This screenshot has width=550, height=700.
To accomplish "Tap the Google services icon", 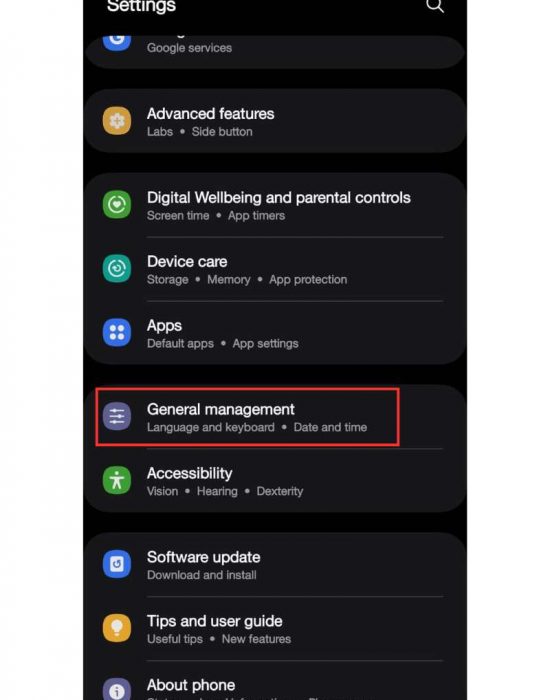I will click(x=117, y=43).
